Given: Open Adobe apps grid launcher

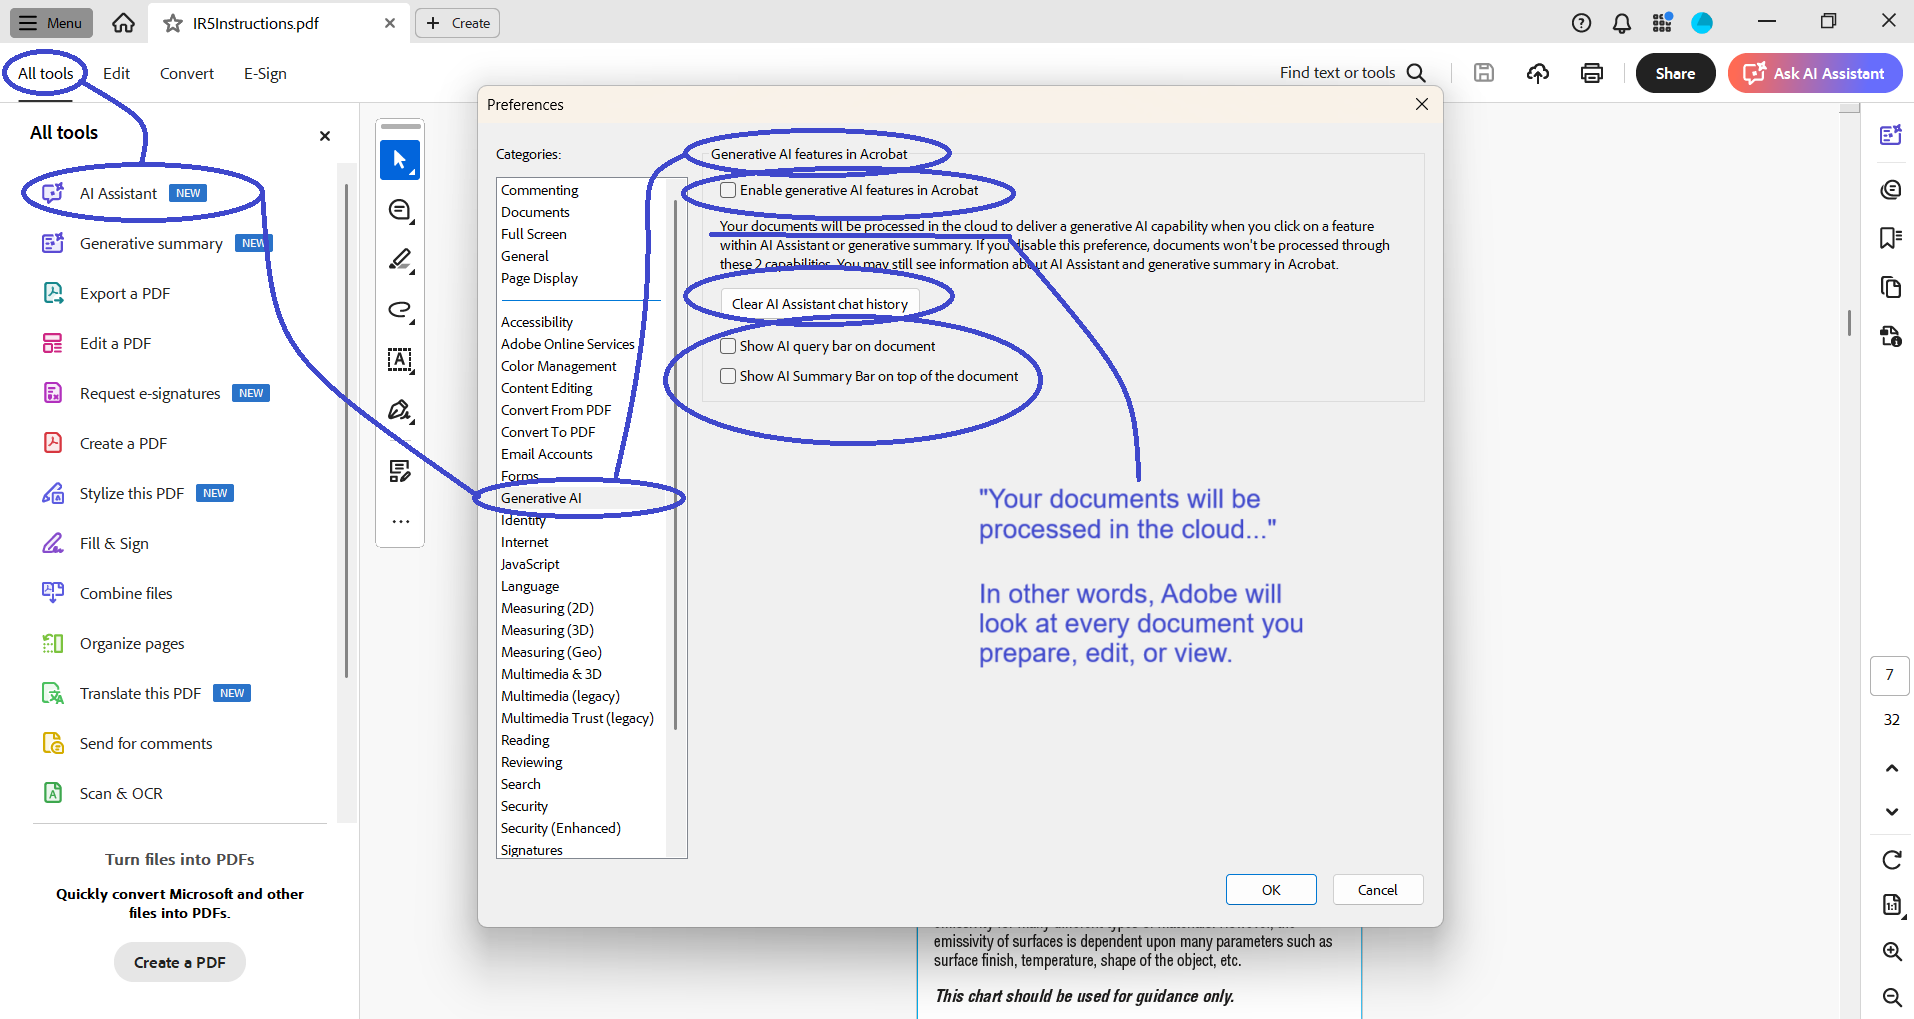Looking at the screenshot, I should 1662,23.
